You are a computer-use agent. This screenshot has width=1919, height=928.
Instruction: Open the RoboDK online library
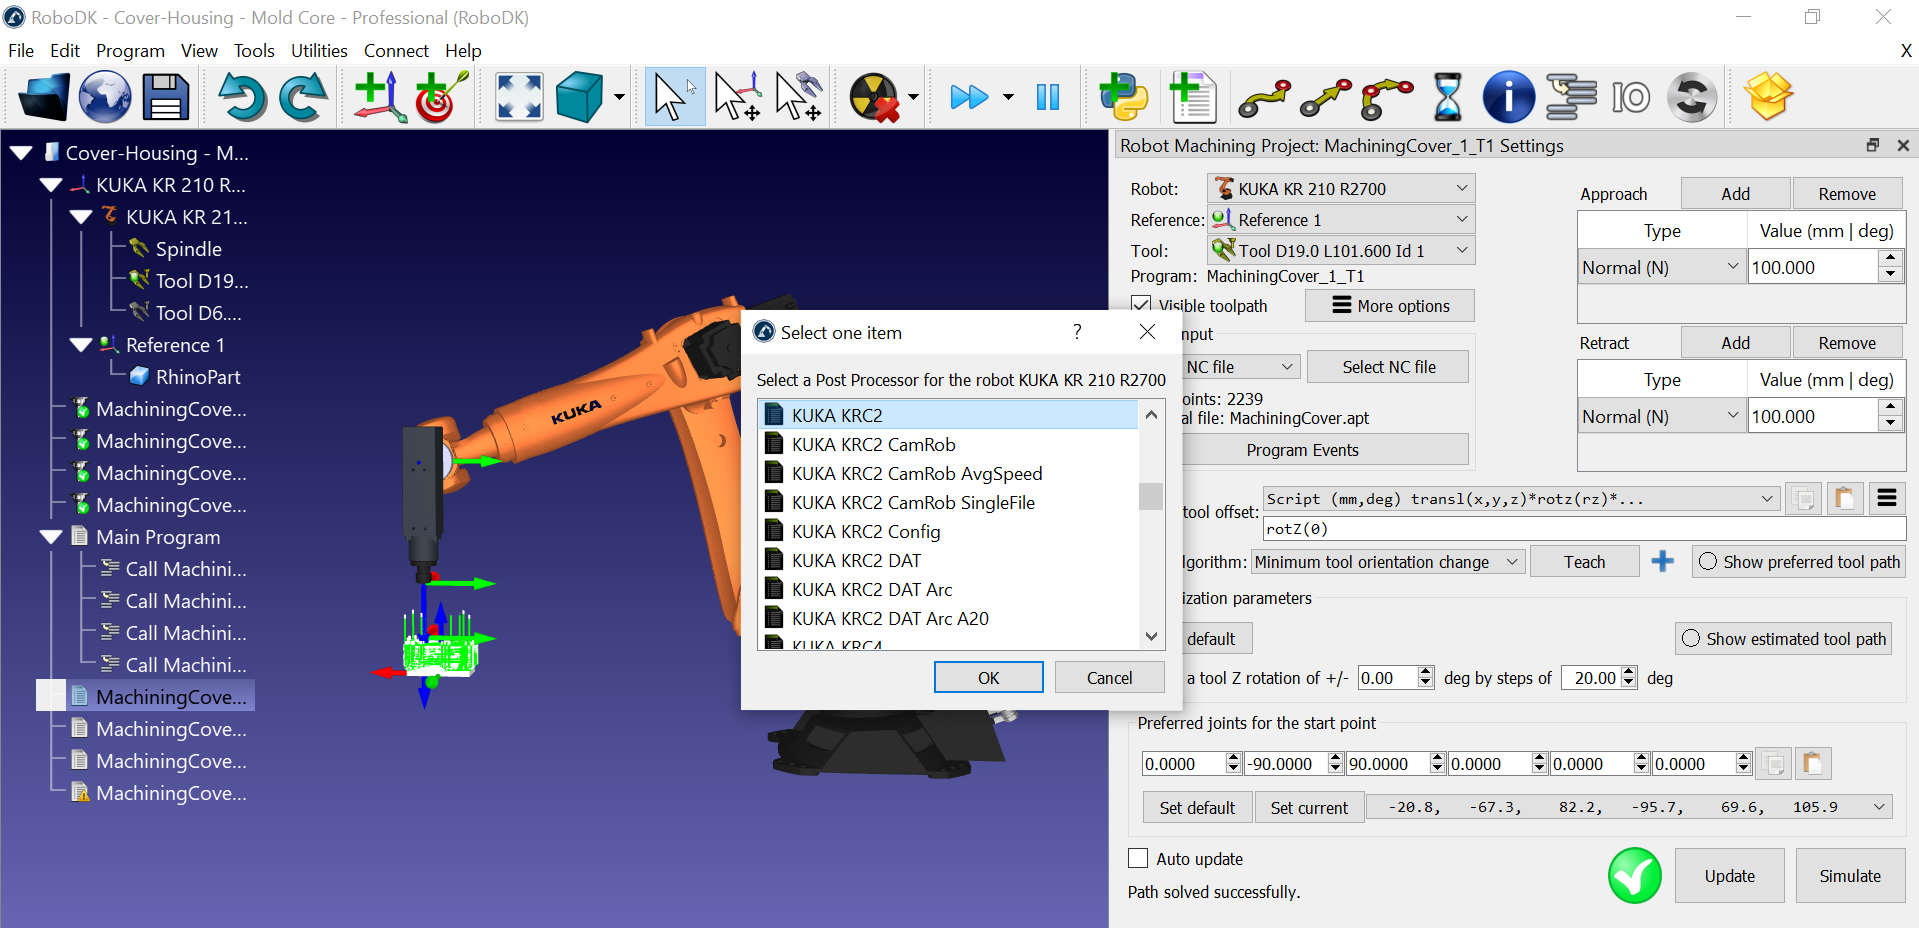pos(105,97)
